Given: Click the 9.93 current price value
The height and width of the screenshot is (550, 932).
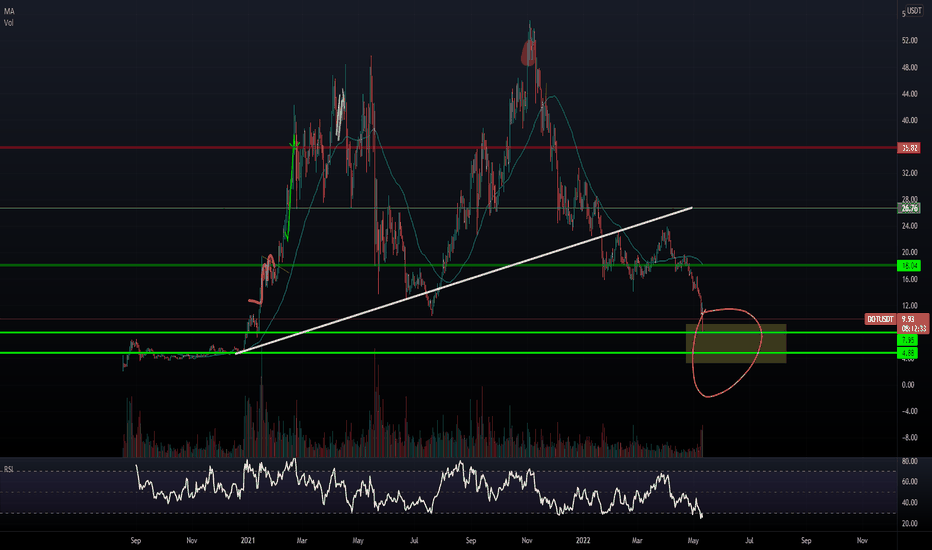Looking at the screenshot, I should (x=908, y=319).
